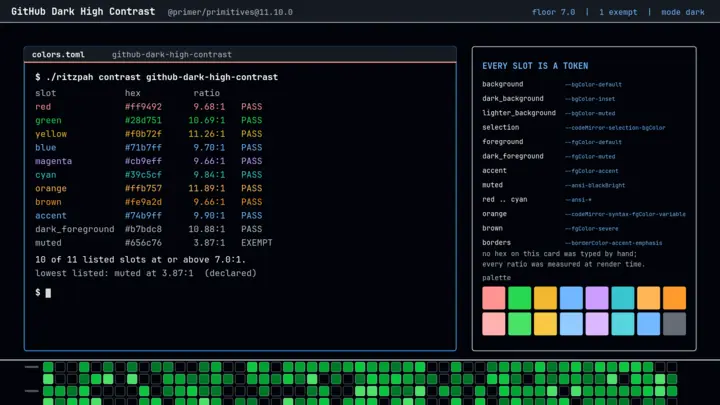Click hex value #fe9a2d
This screenshot has width=720, height=405.
tap(143, 202)
